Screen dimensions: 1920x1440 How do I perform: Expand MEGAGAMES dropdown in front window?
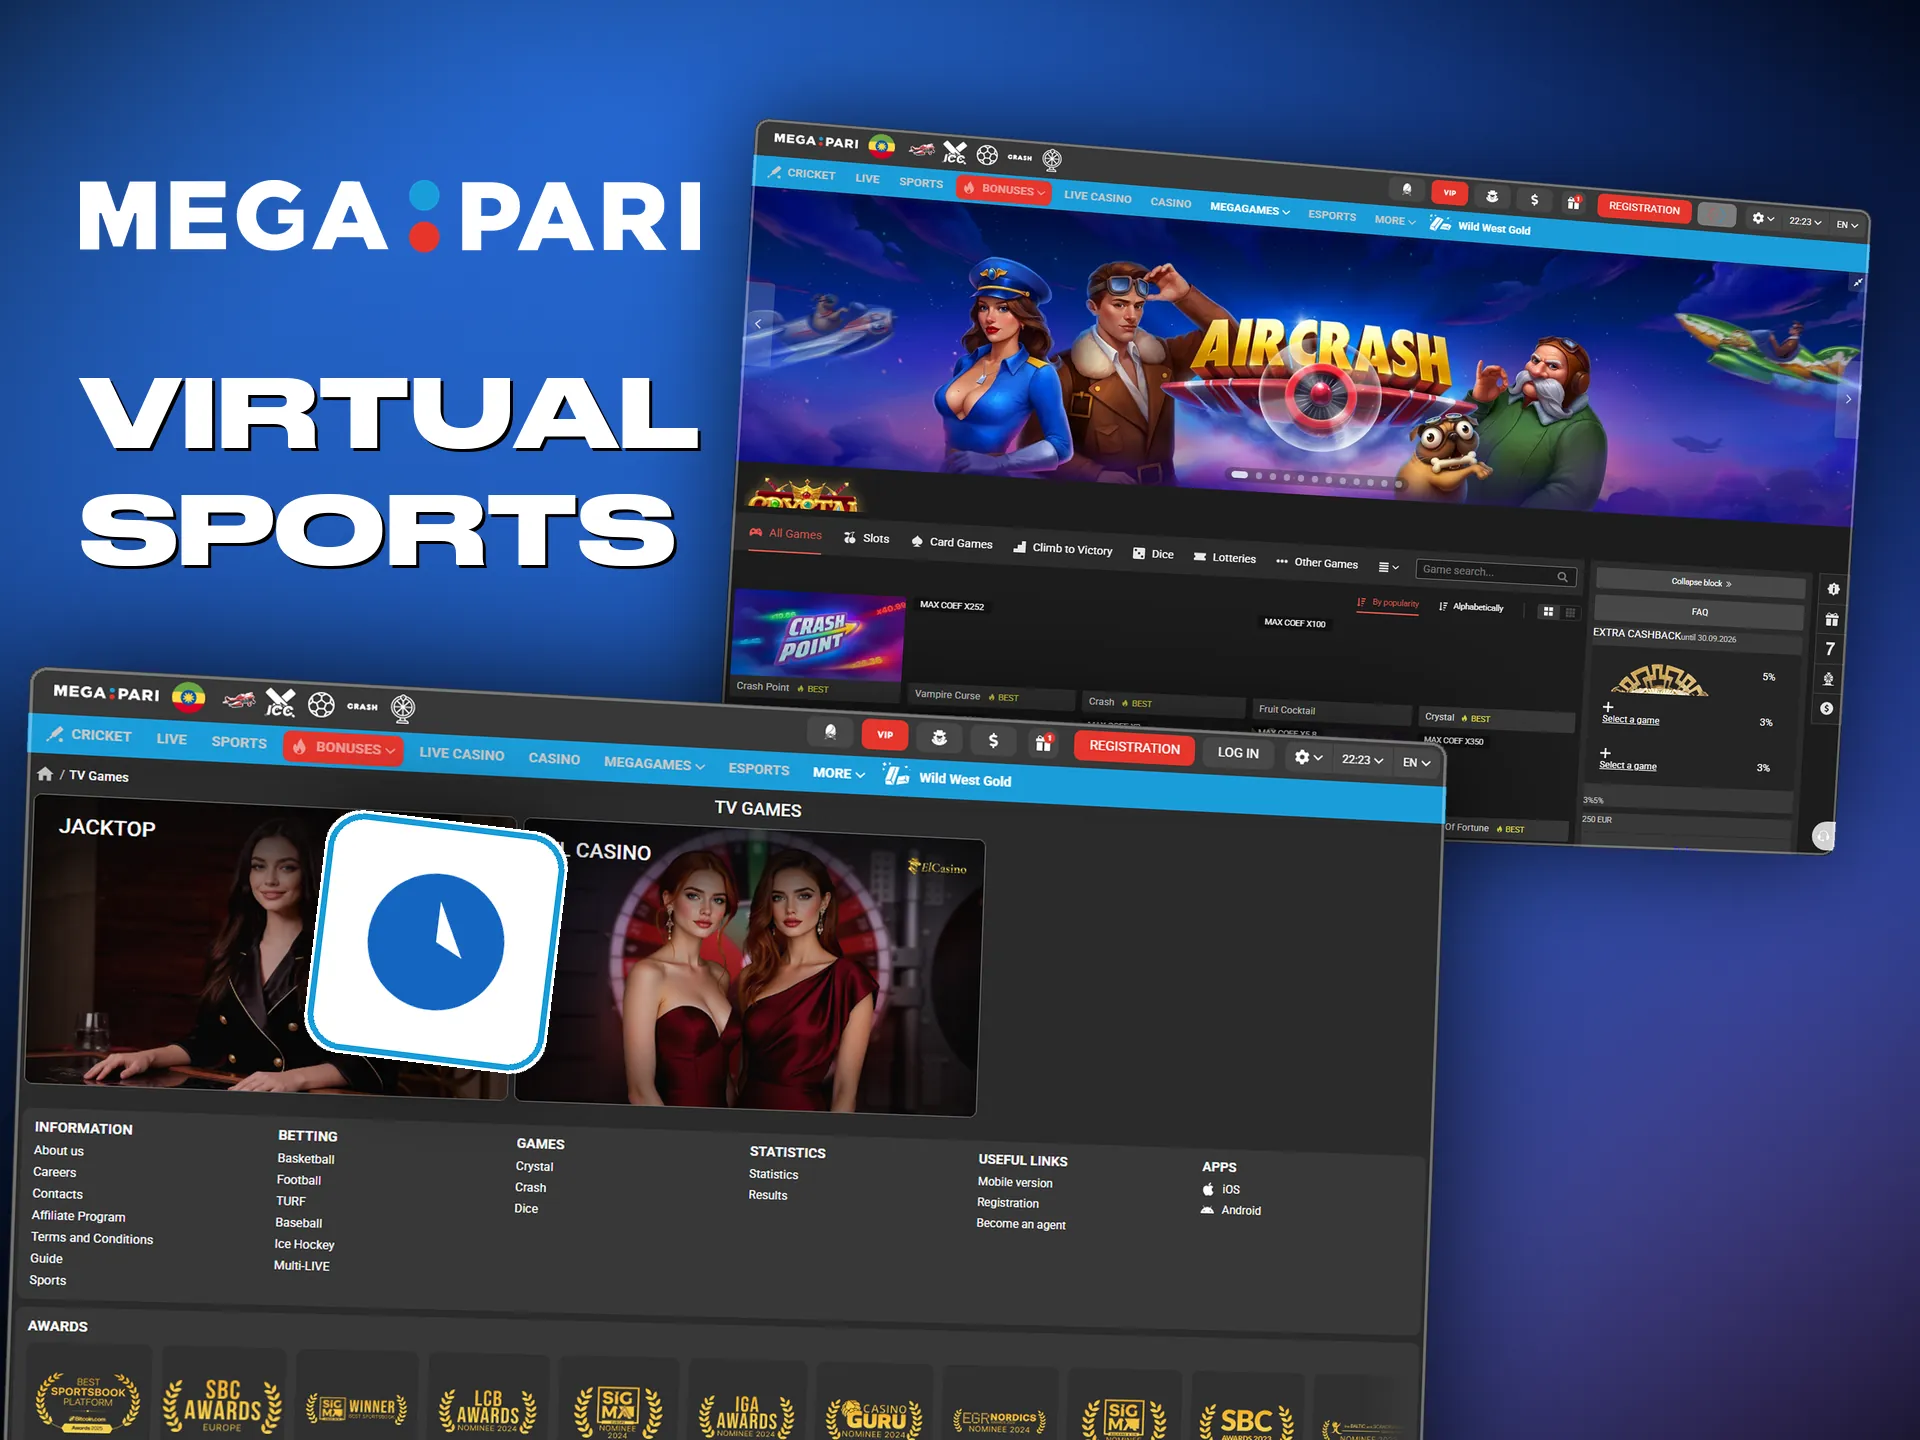654,763
